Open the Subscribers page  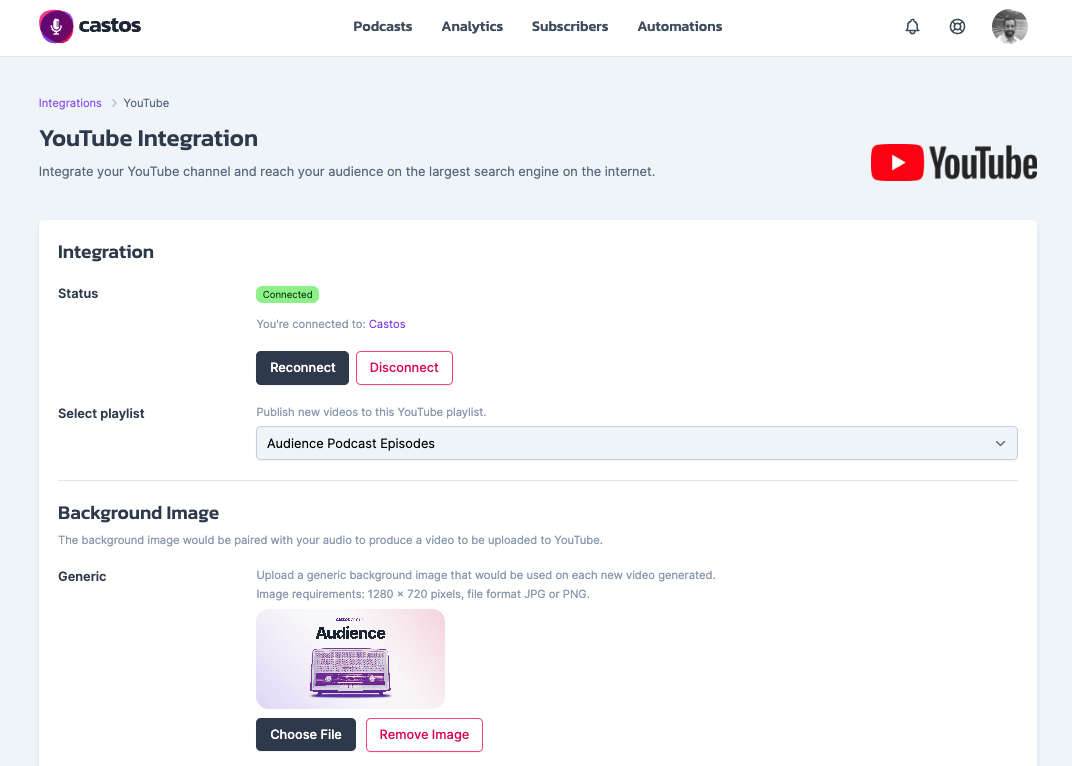click(570, 27)
